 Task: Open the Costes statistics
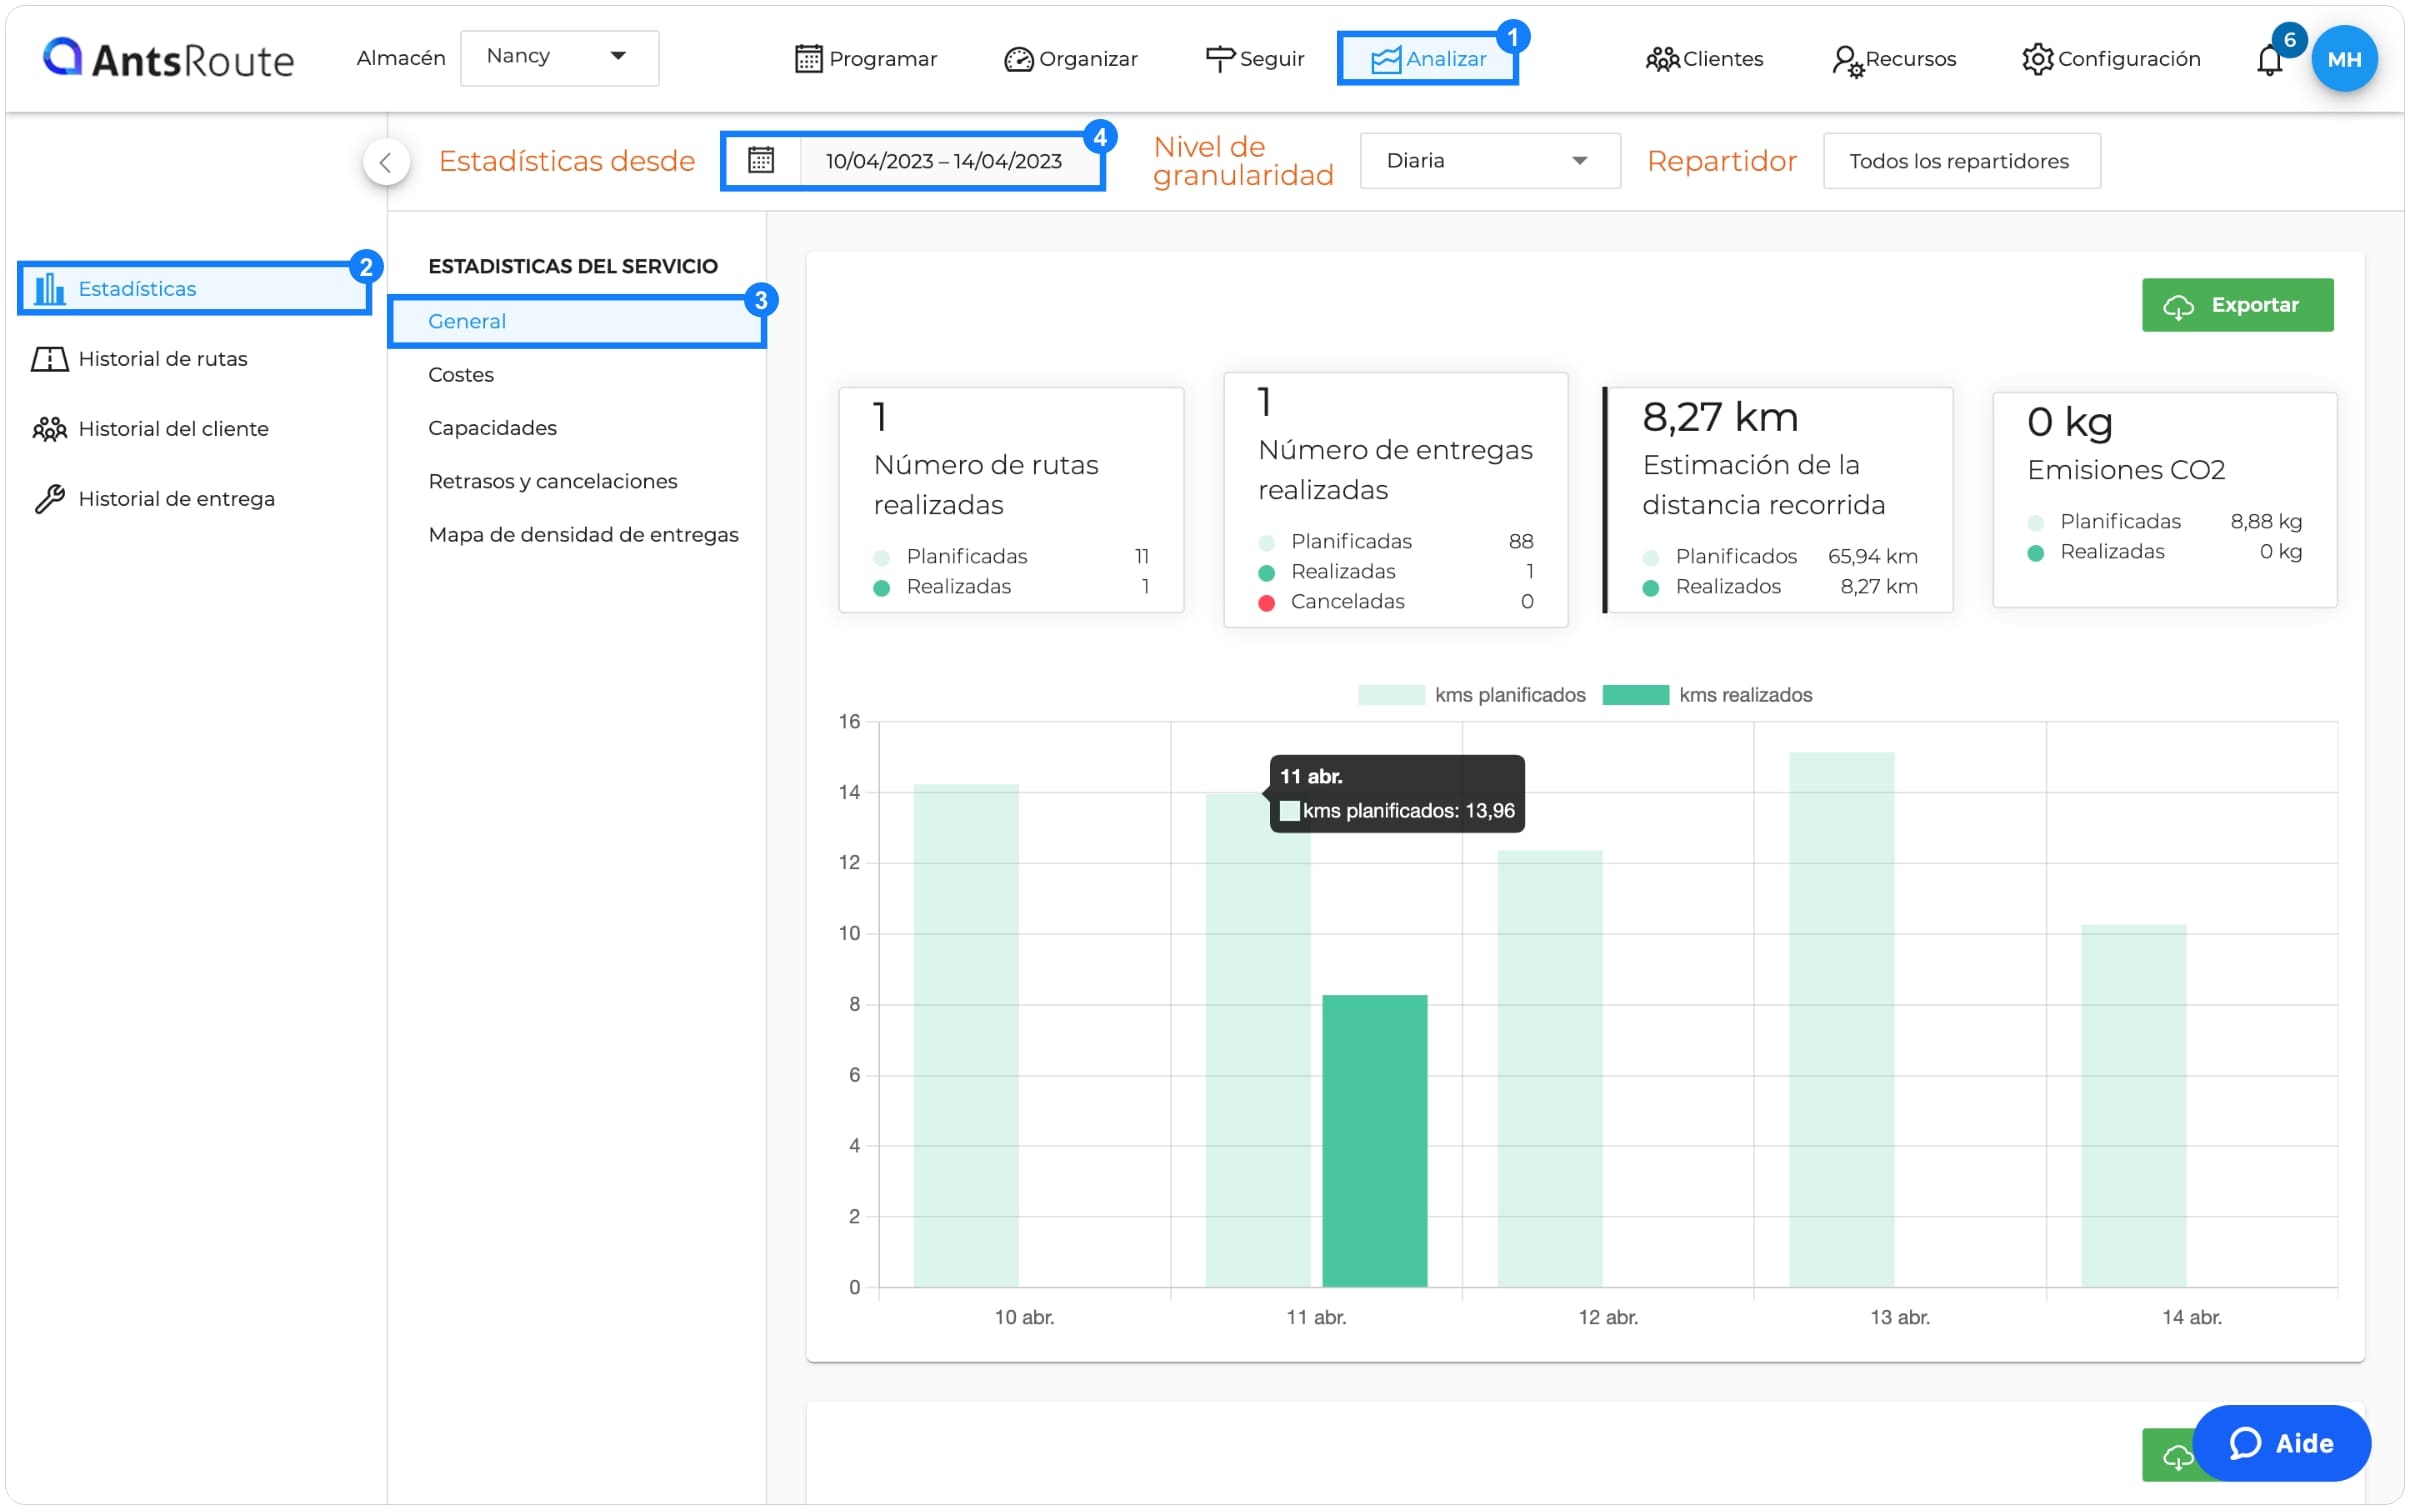(x=461, y=375)
